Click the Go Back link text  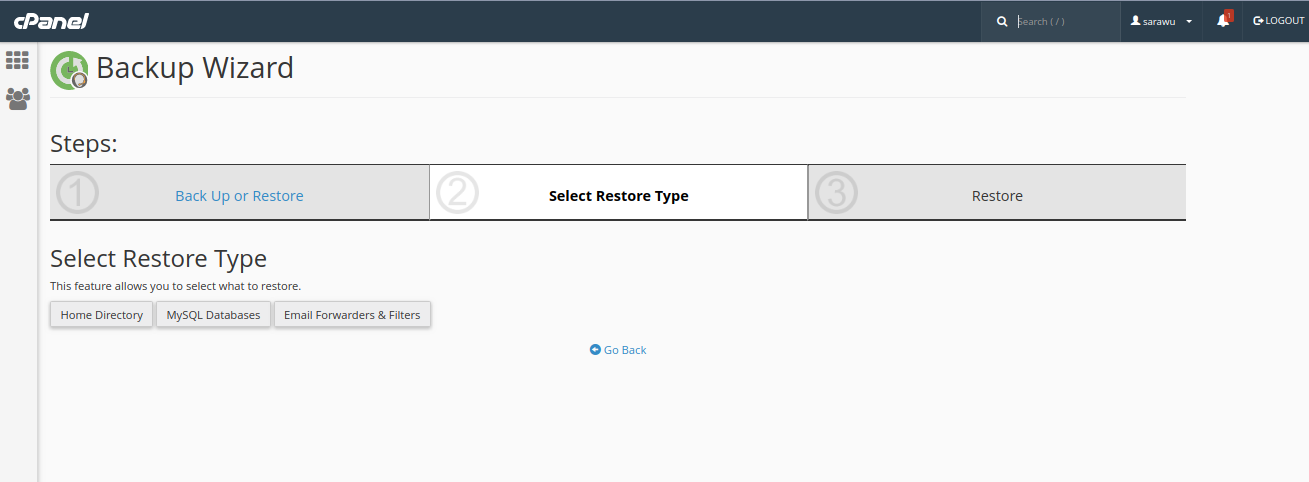(625, 350)
